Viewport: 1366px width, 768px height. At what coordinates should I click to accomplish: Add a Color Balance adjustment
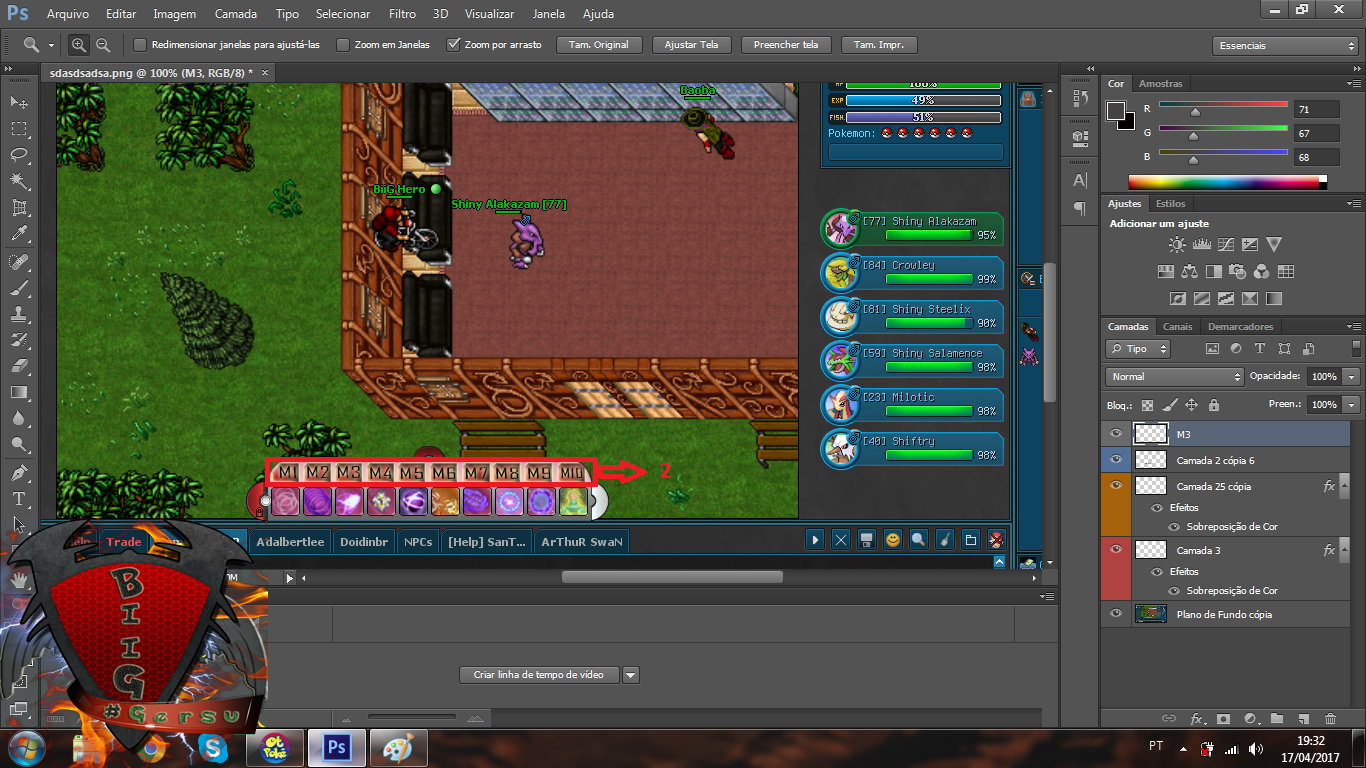[1189, 271]
